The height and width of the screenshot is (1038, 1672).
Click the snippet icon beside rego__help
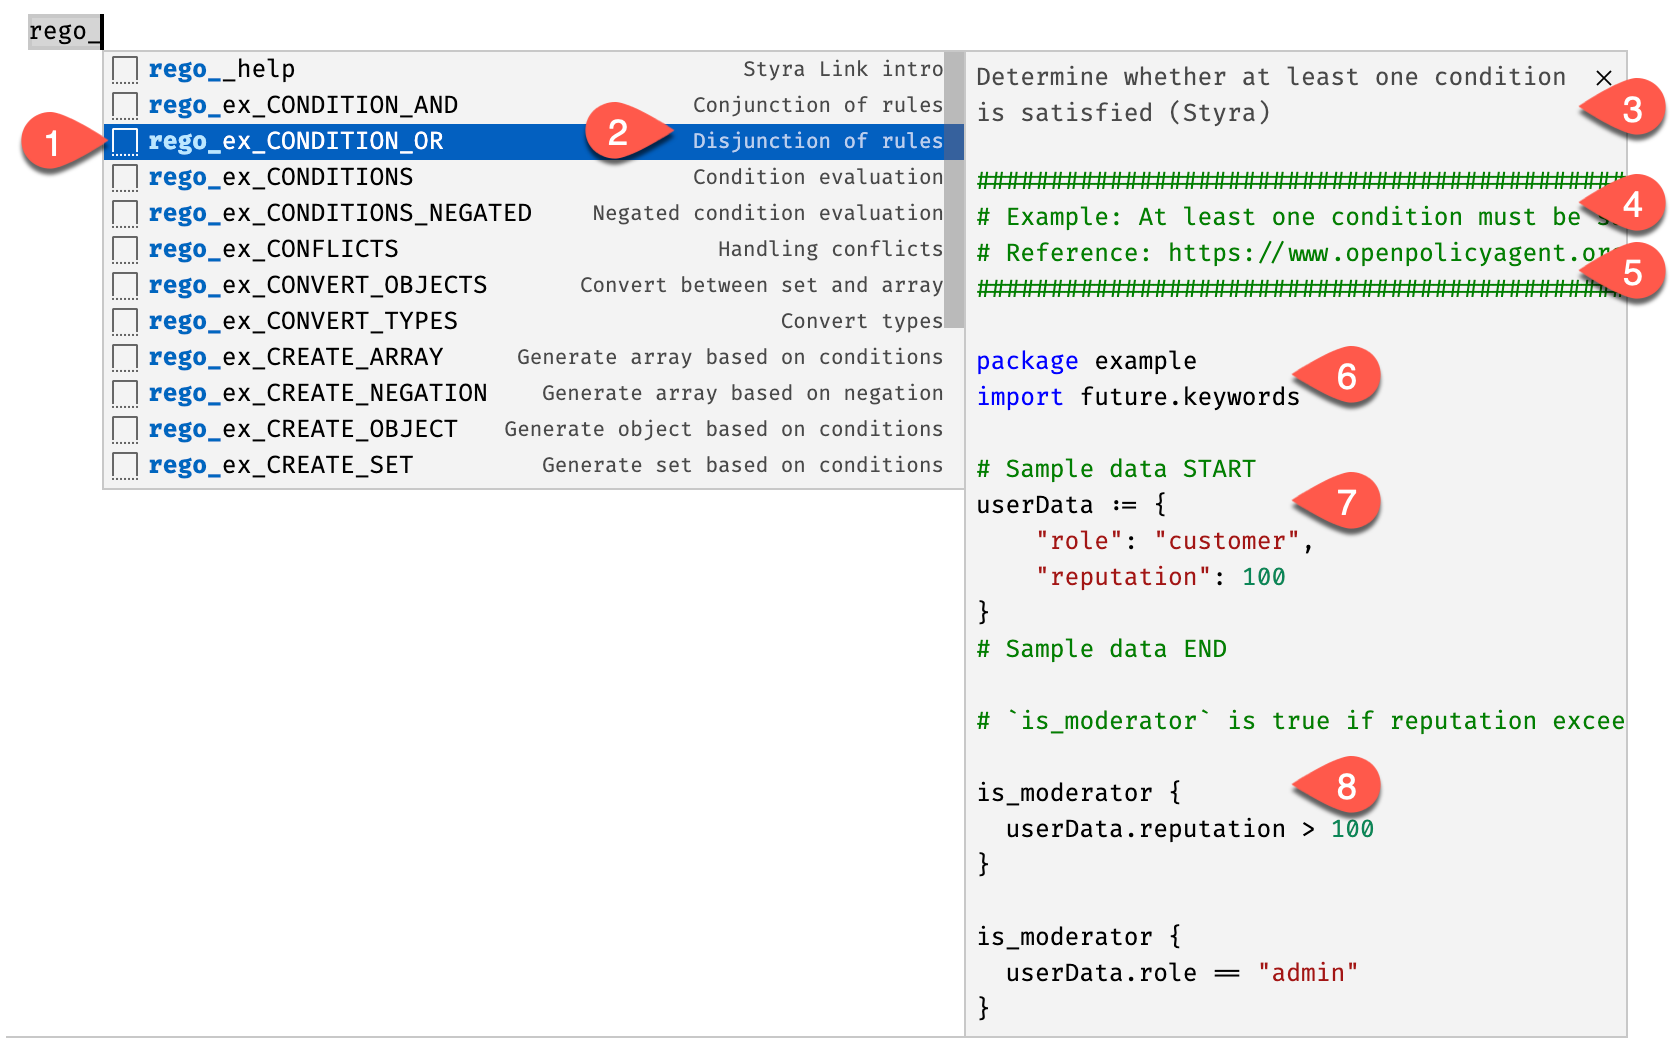tap(125, 69)
